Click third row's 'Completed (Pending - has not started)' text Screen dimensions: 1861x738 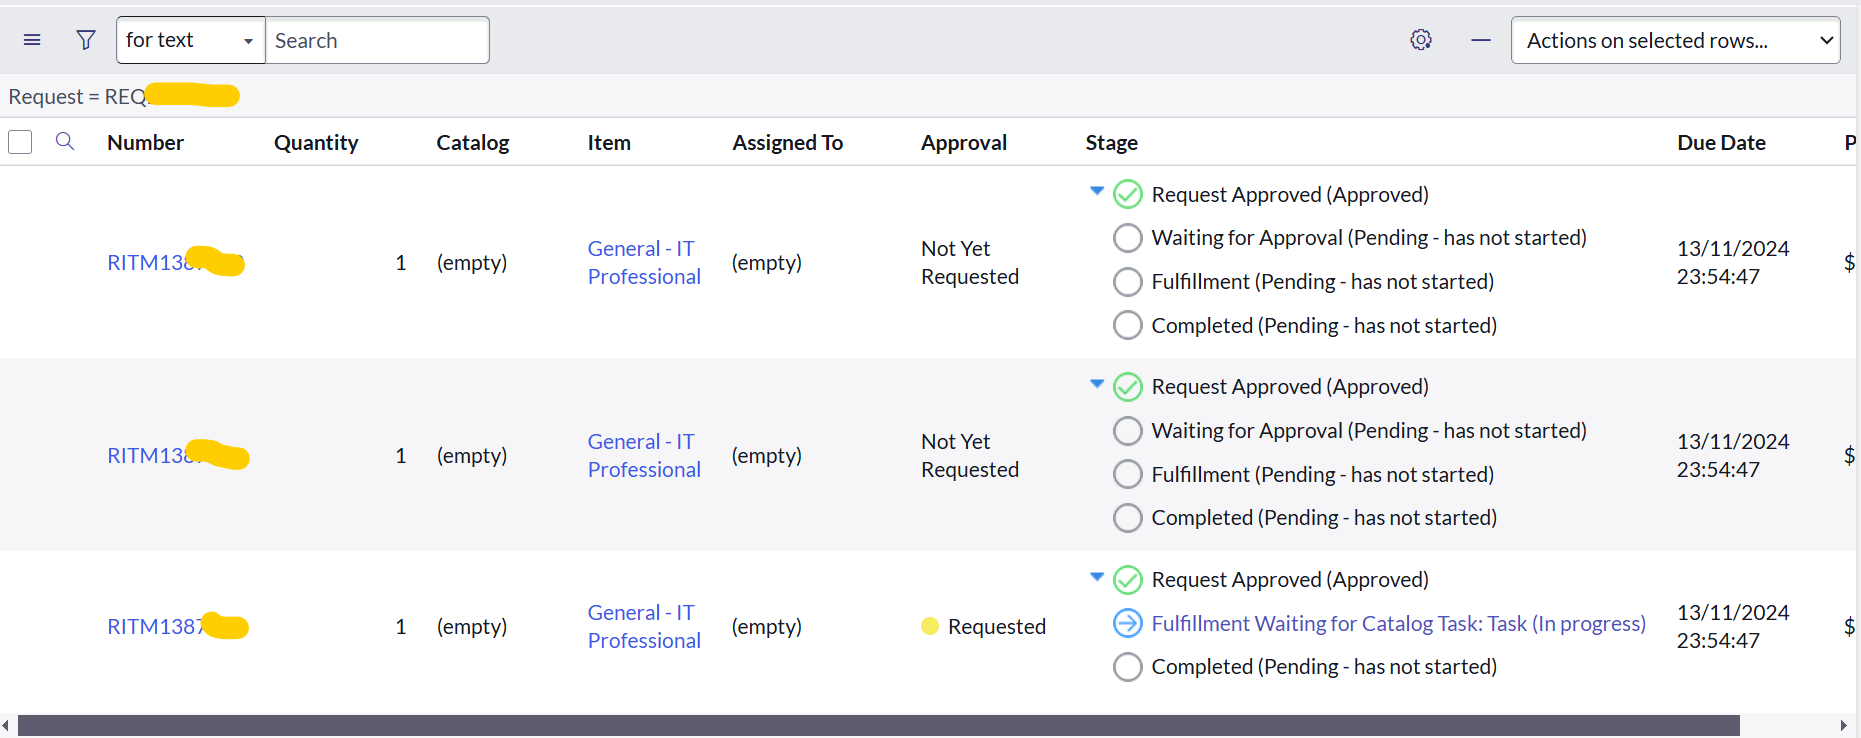pos(1324,667)
